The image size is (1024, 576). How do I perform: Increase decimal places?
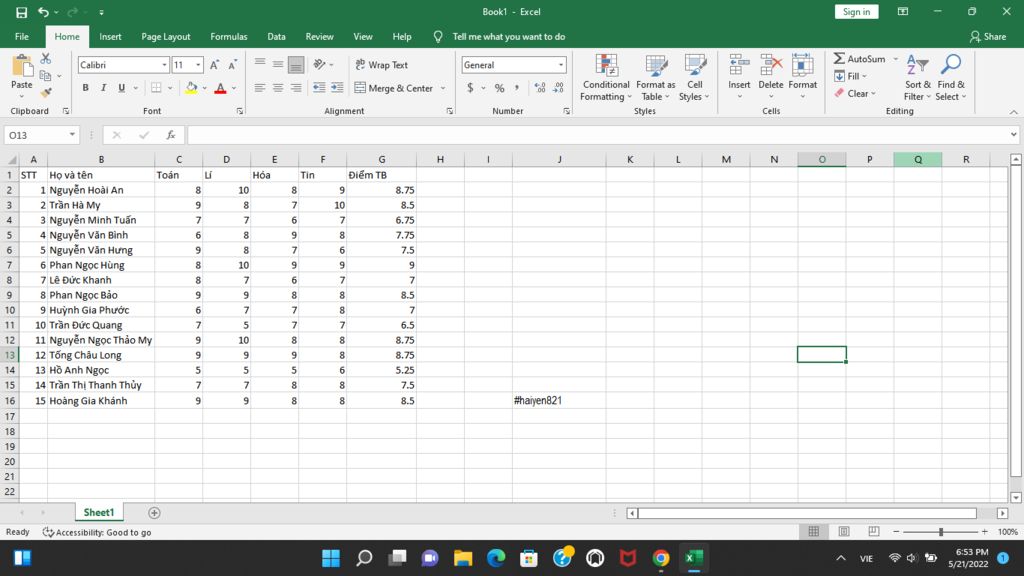(x=539, y=88)
